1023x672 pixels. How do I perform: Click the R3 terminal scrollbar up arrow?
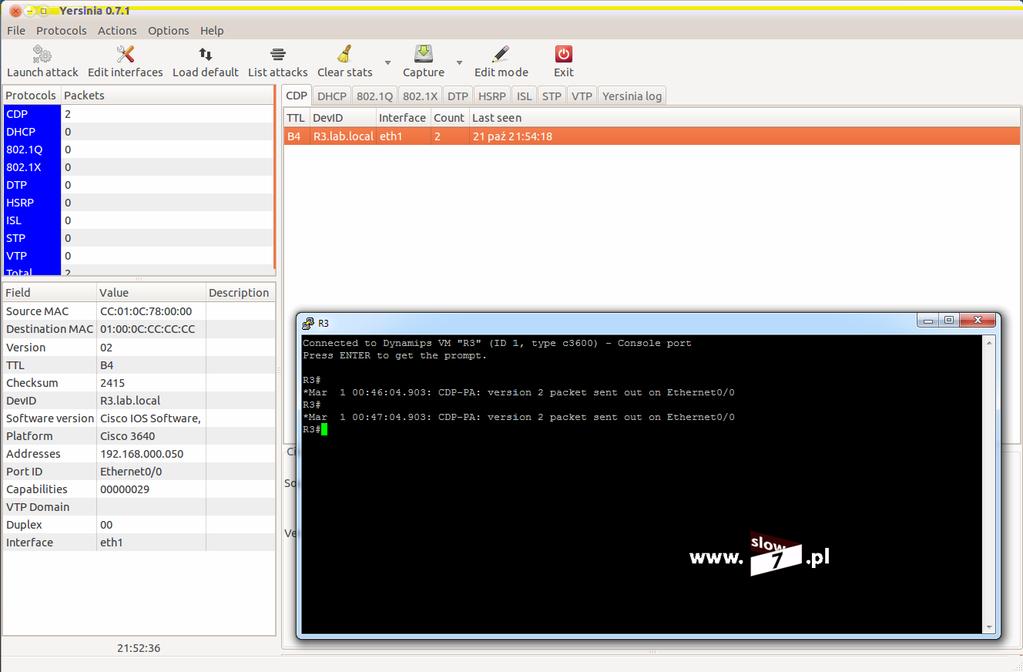(x=989, y=343)
